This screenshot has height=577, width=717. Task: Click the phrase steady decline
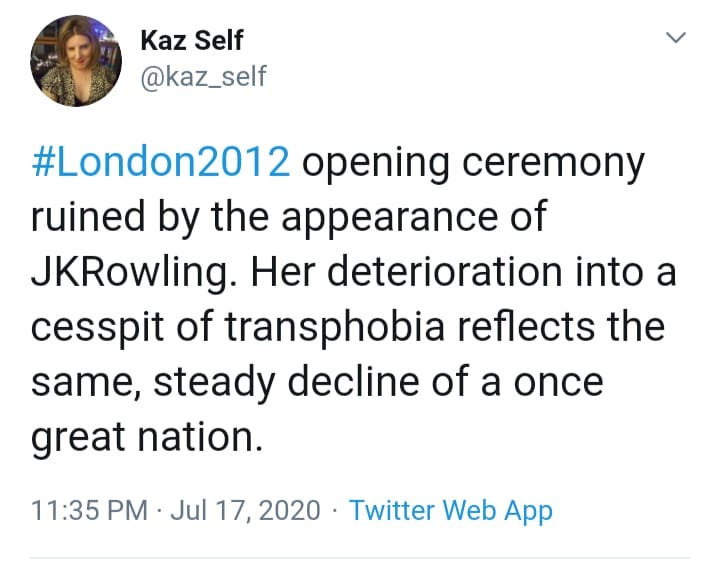[x=287, y=384]
